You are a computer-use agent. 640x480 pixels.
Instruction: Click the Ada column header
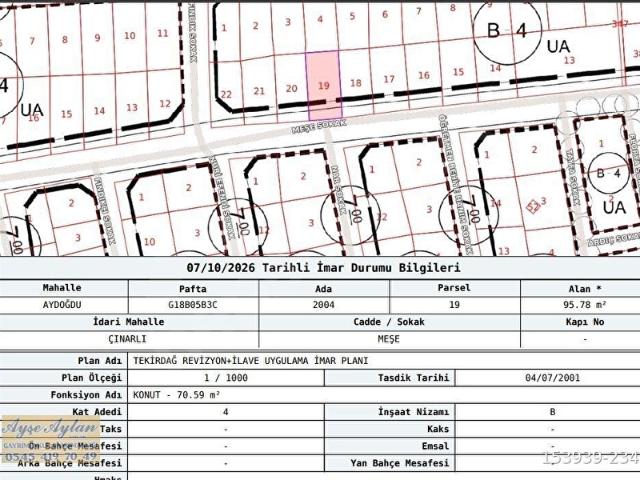323,289
